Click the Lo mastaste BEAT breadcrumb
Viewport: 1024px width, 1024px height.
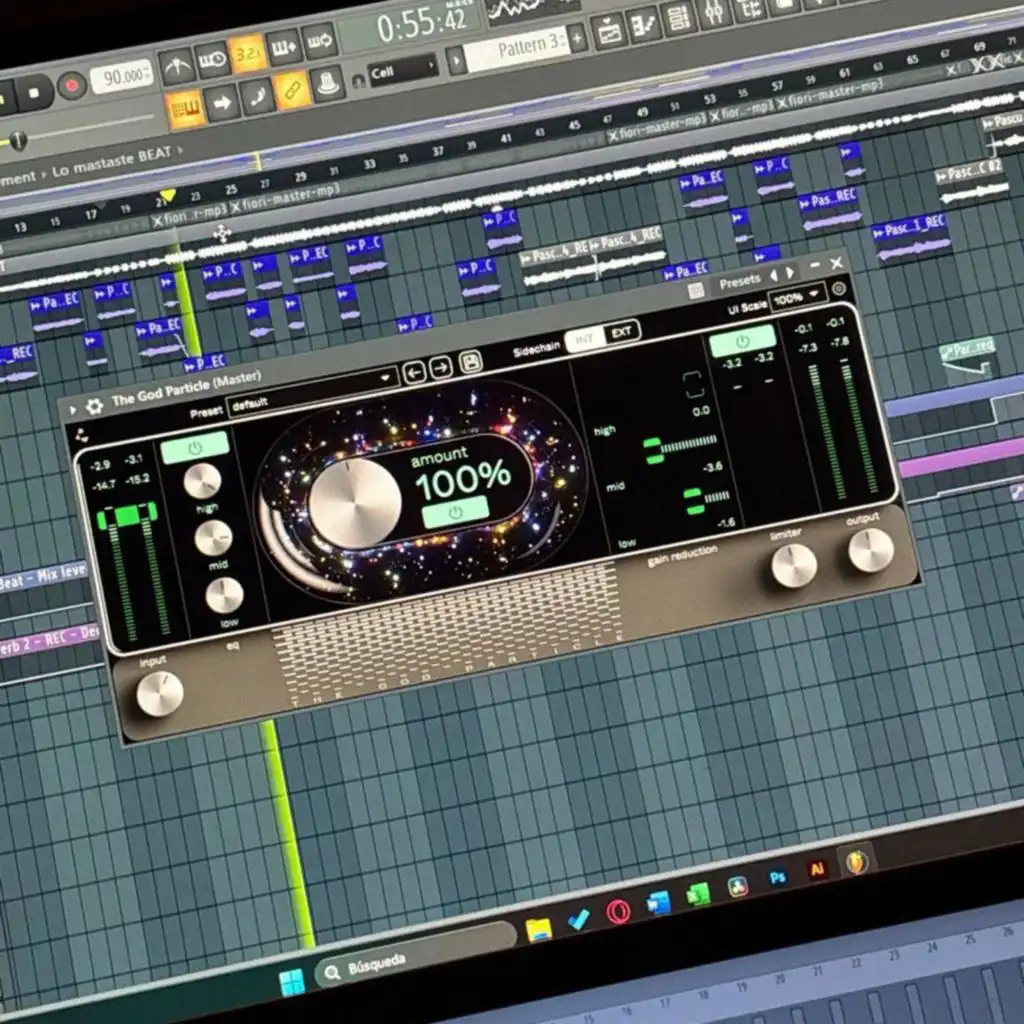pos(112,162)
